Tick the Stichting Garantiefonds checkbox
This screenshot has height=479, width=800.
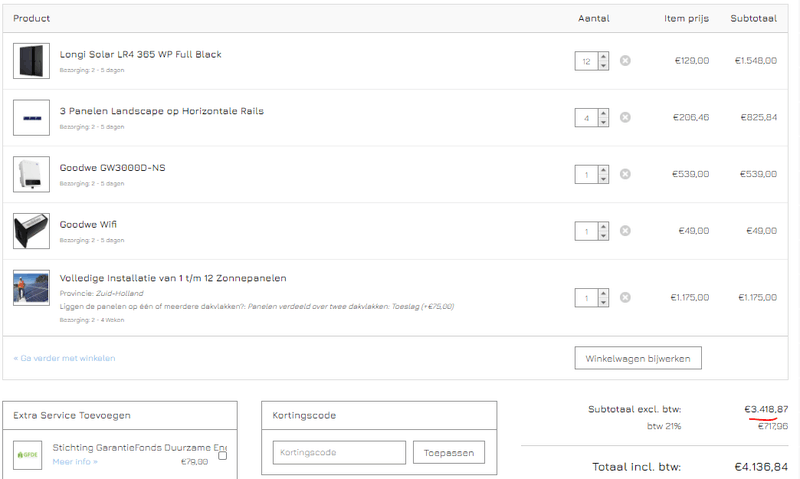point(222,455)
